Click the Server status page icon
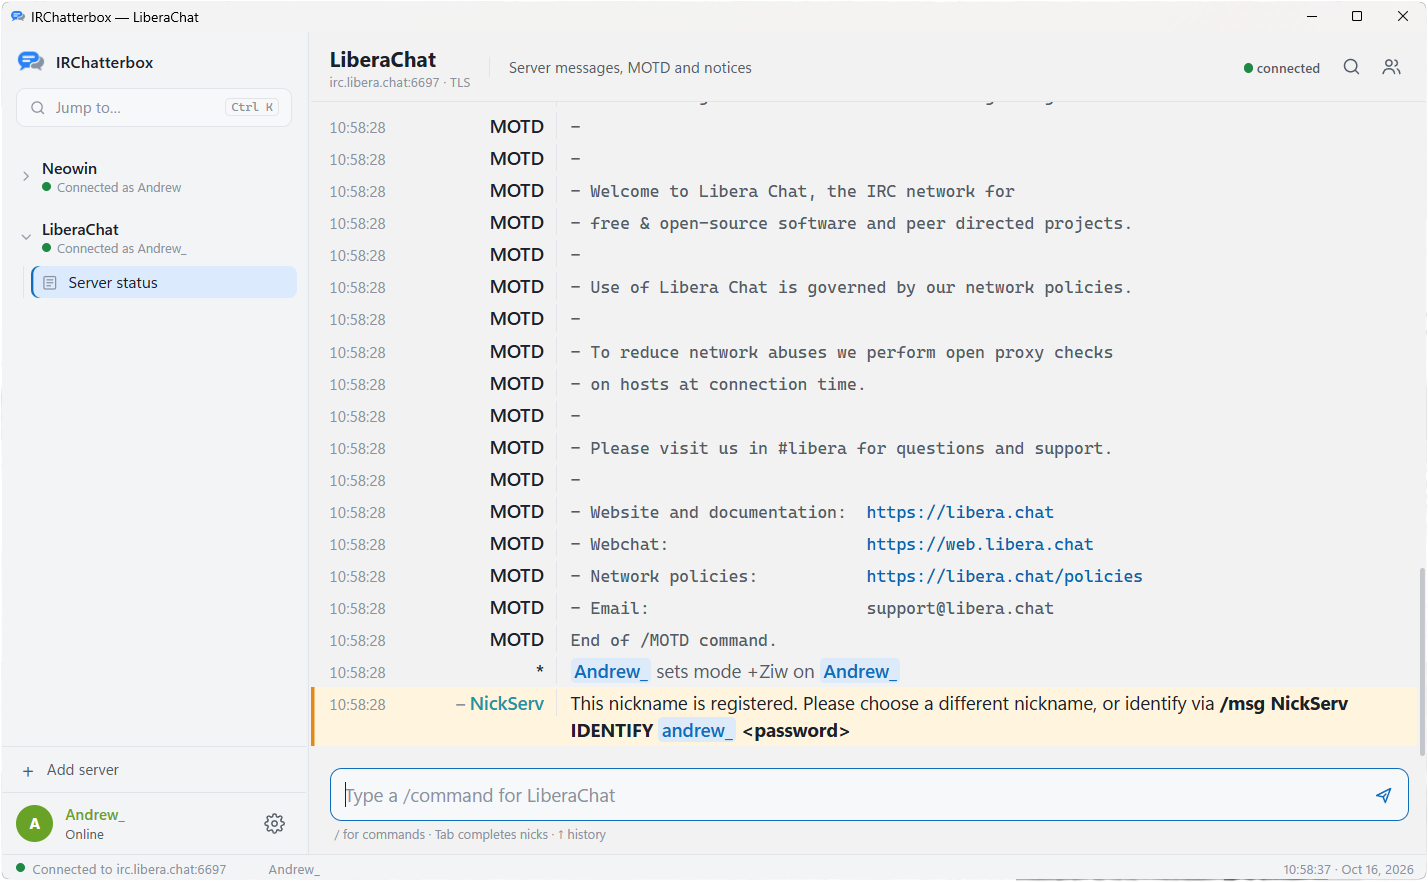The image size is (1428, 882). click(x=50, y=283)
